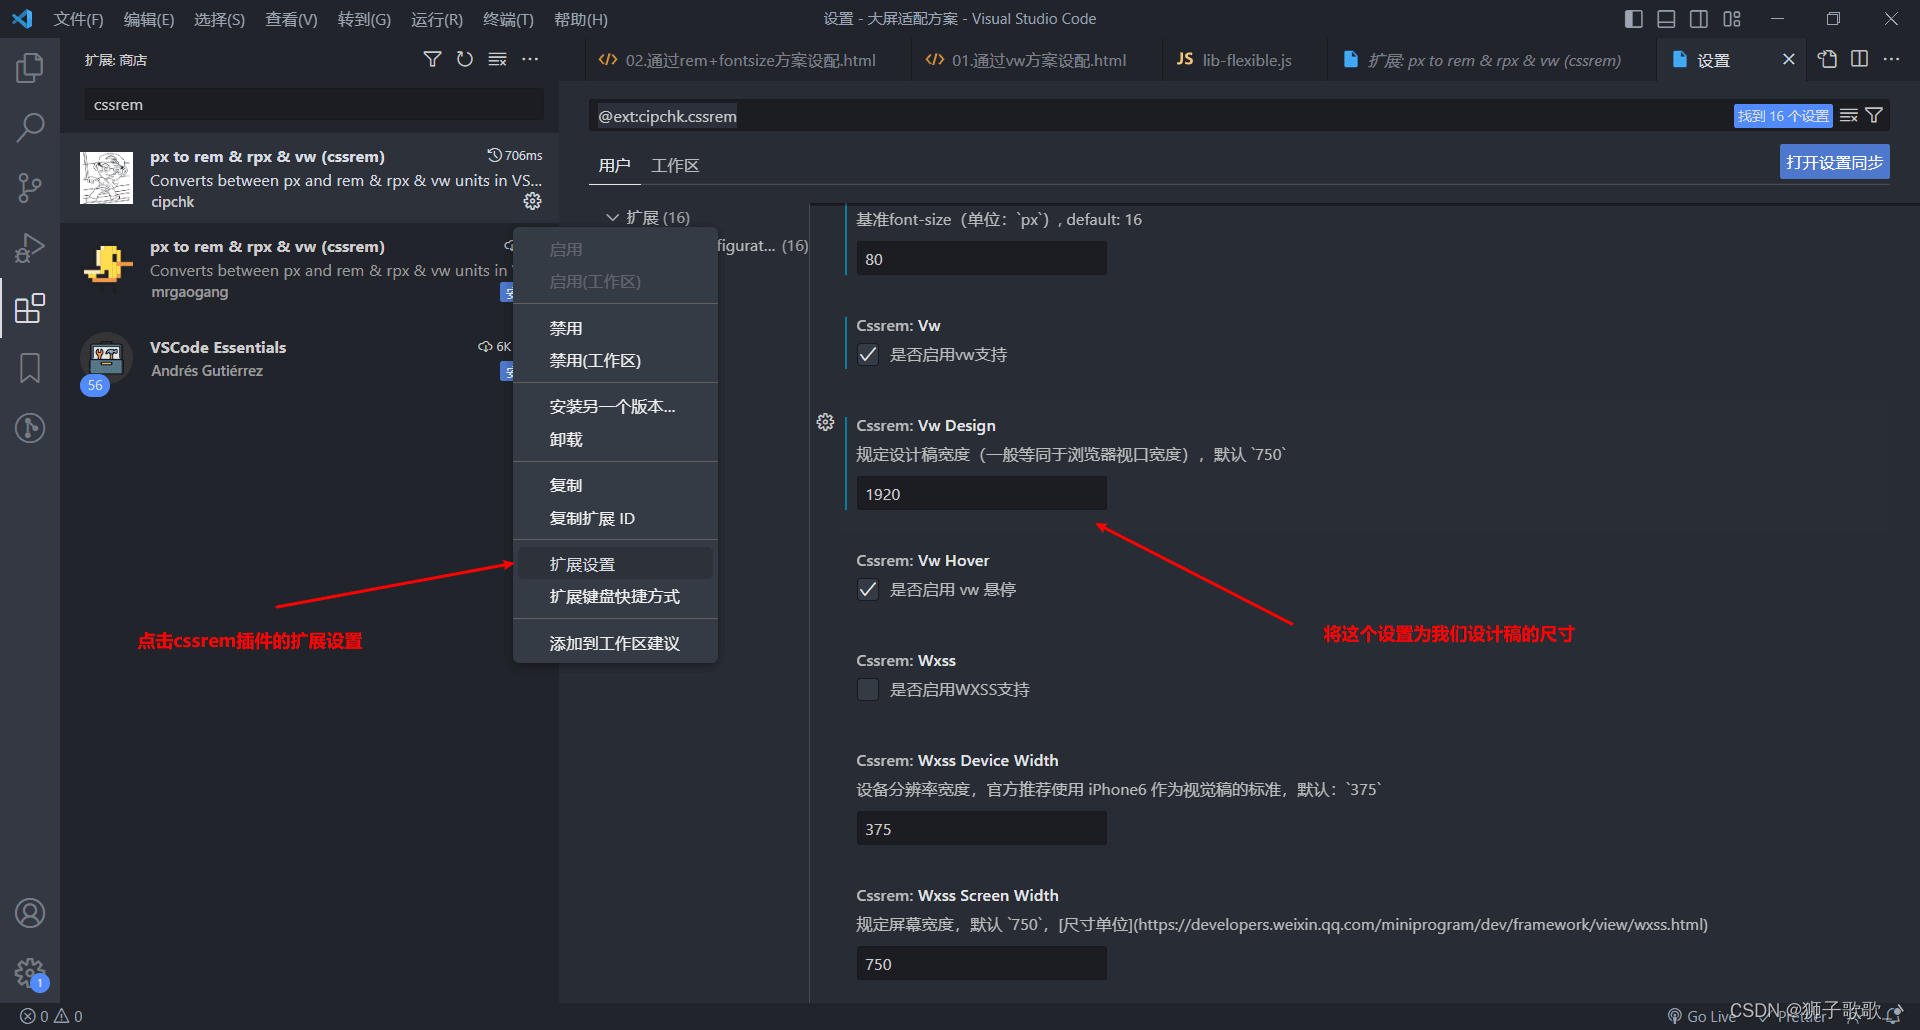1920x1030 pixels.
Task: Choose 卸载 in context menu
Action: [x=615, y=439]
